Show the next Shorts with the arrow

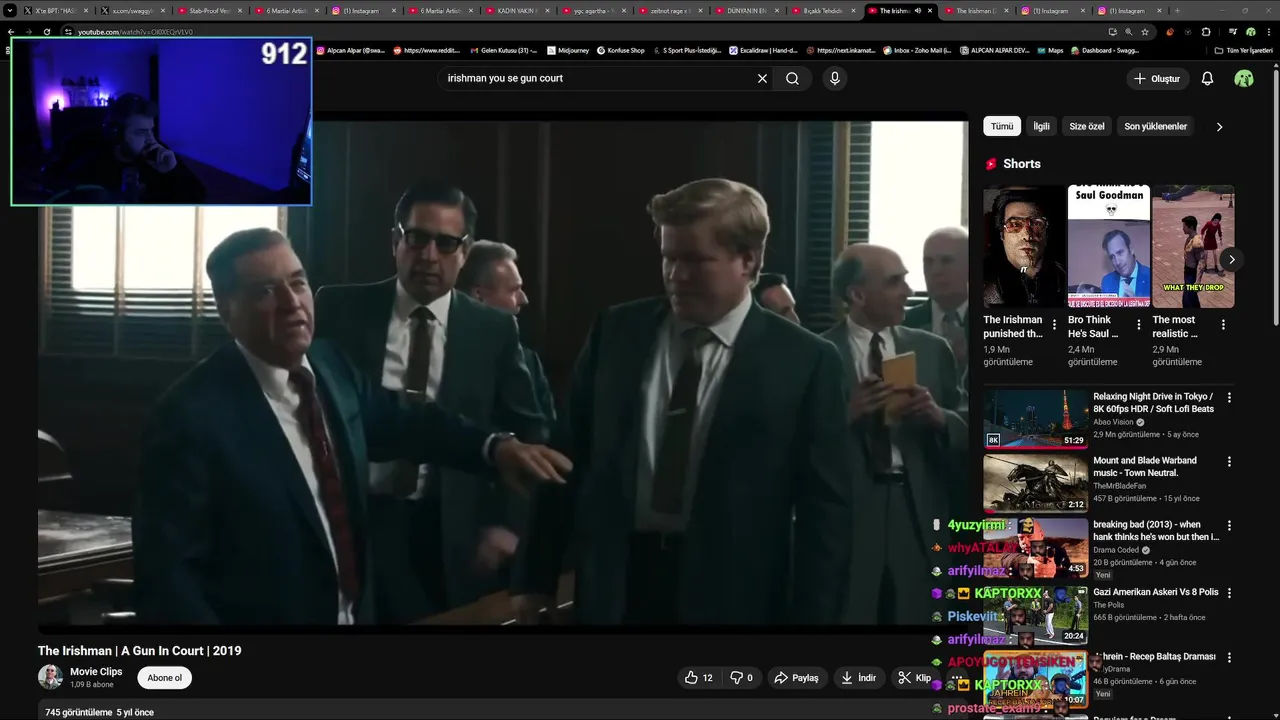pyautogui.click(x=1231, y=259)
